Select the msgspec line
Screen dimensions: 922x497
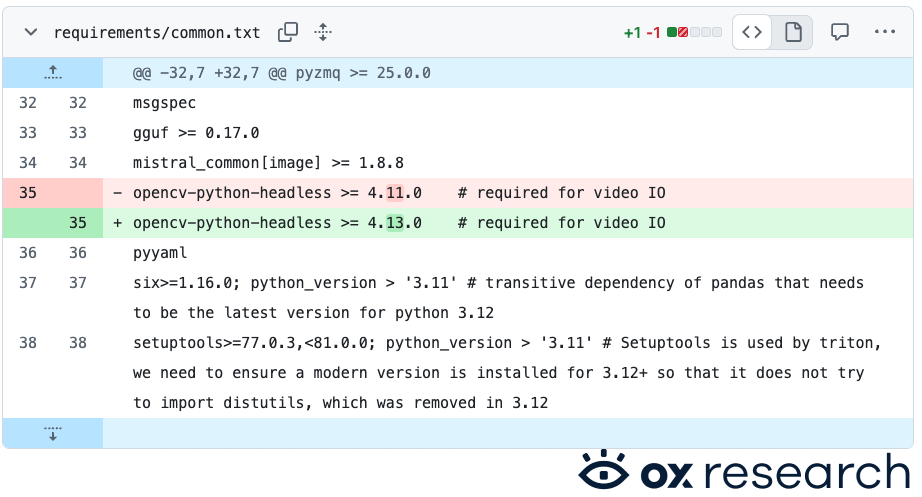[x=508, y=103]
